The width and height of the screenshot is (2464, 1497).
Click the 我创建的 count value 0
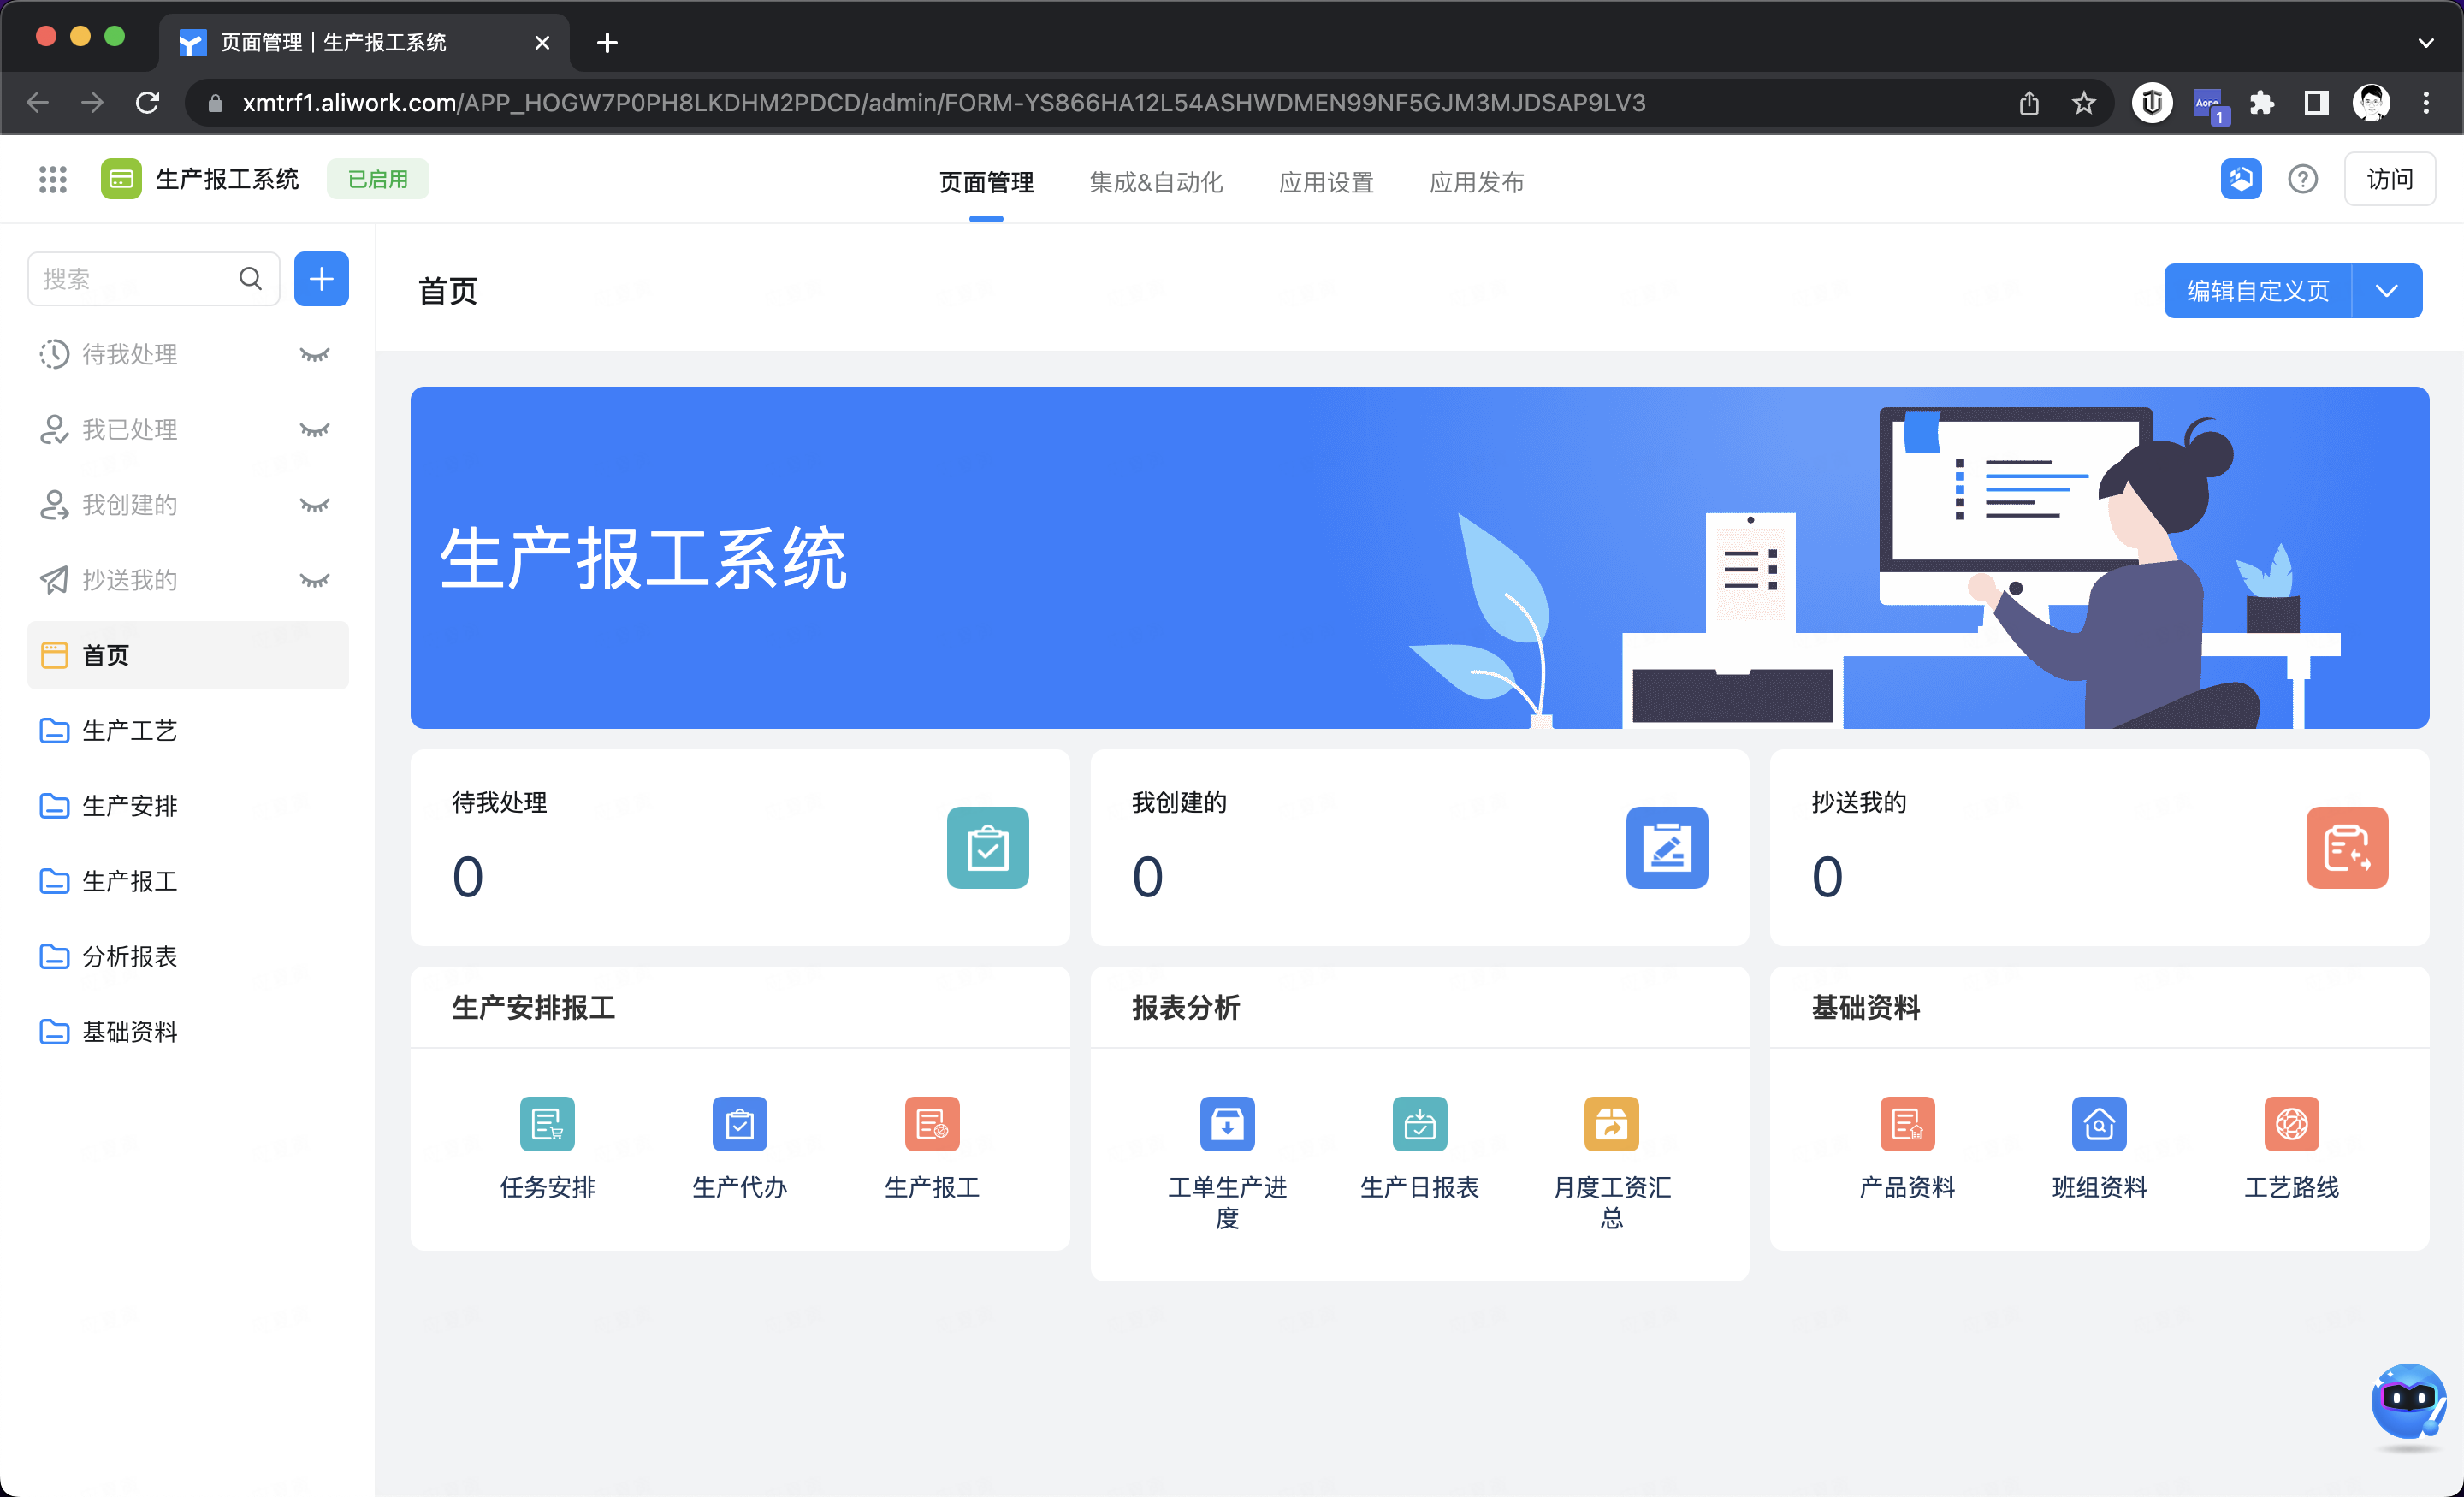click(1147, 877)
